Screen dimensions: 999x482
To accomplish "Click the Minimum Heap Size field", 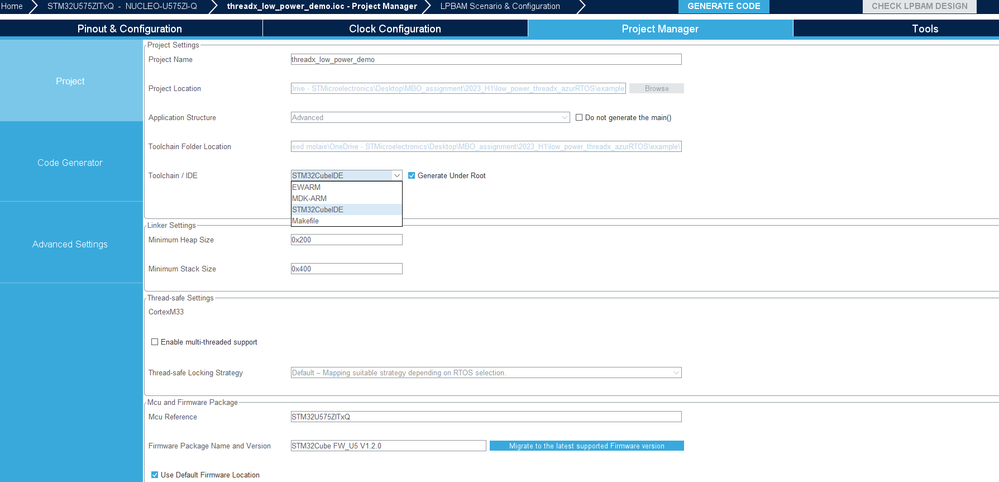I will (x=346, y=240).
